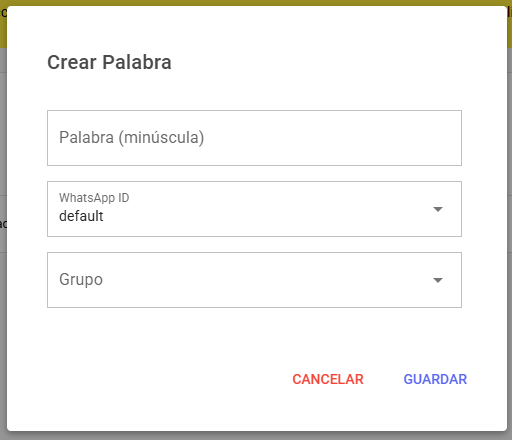The image size is (512, 440).
Task: Click the Grupo dropdown arrow icon
Action: coord(438,280)
